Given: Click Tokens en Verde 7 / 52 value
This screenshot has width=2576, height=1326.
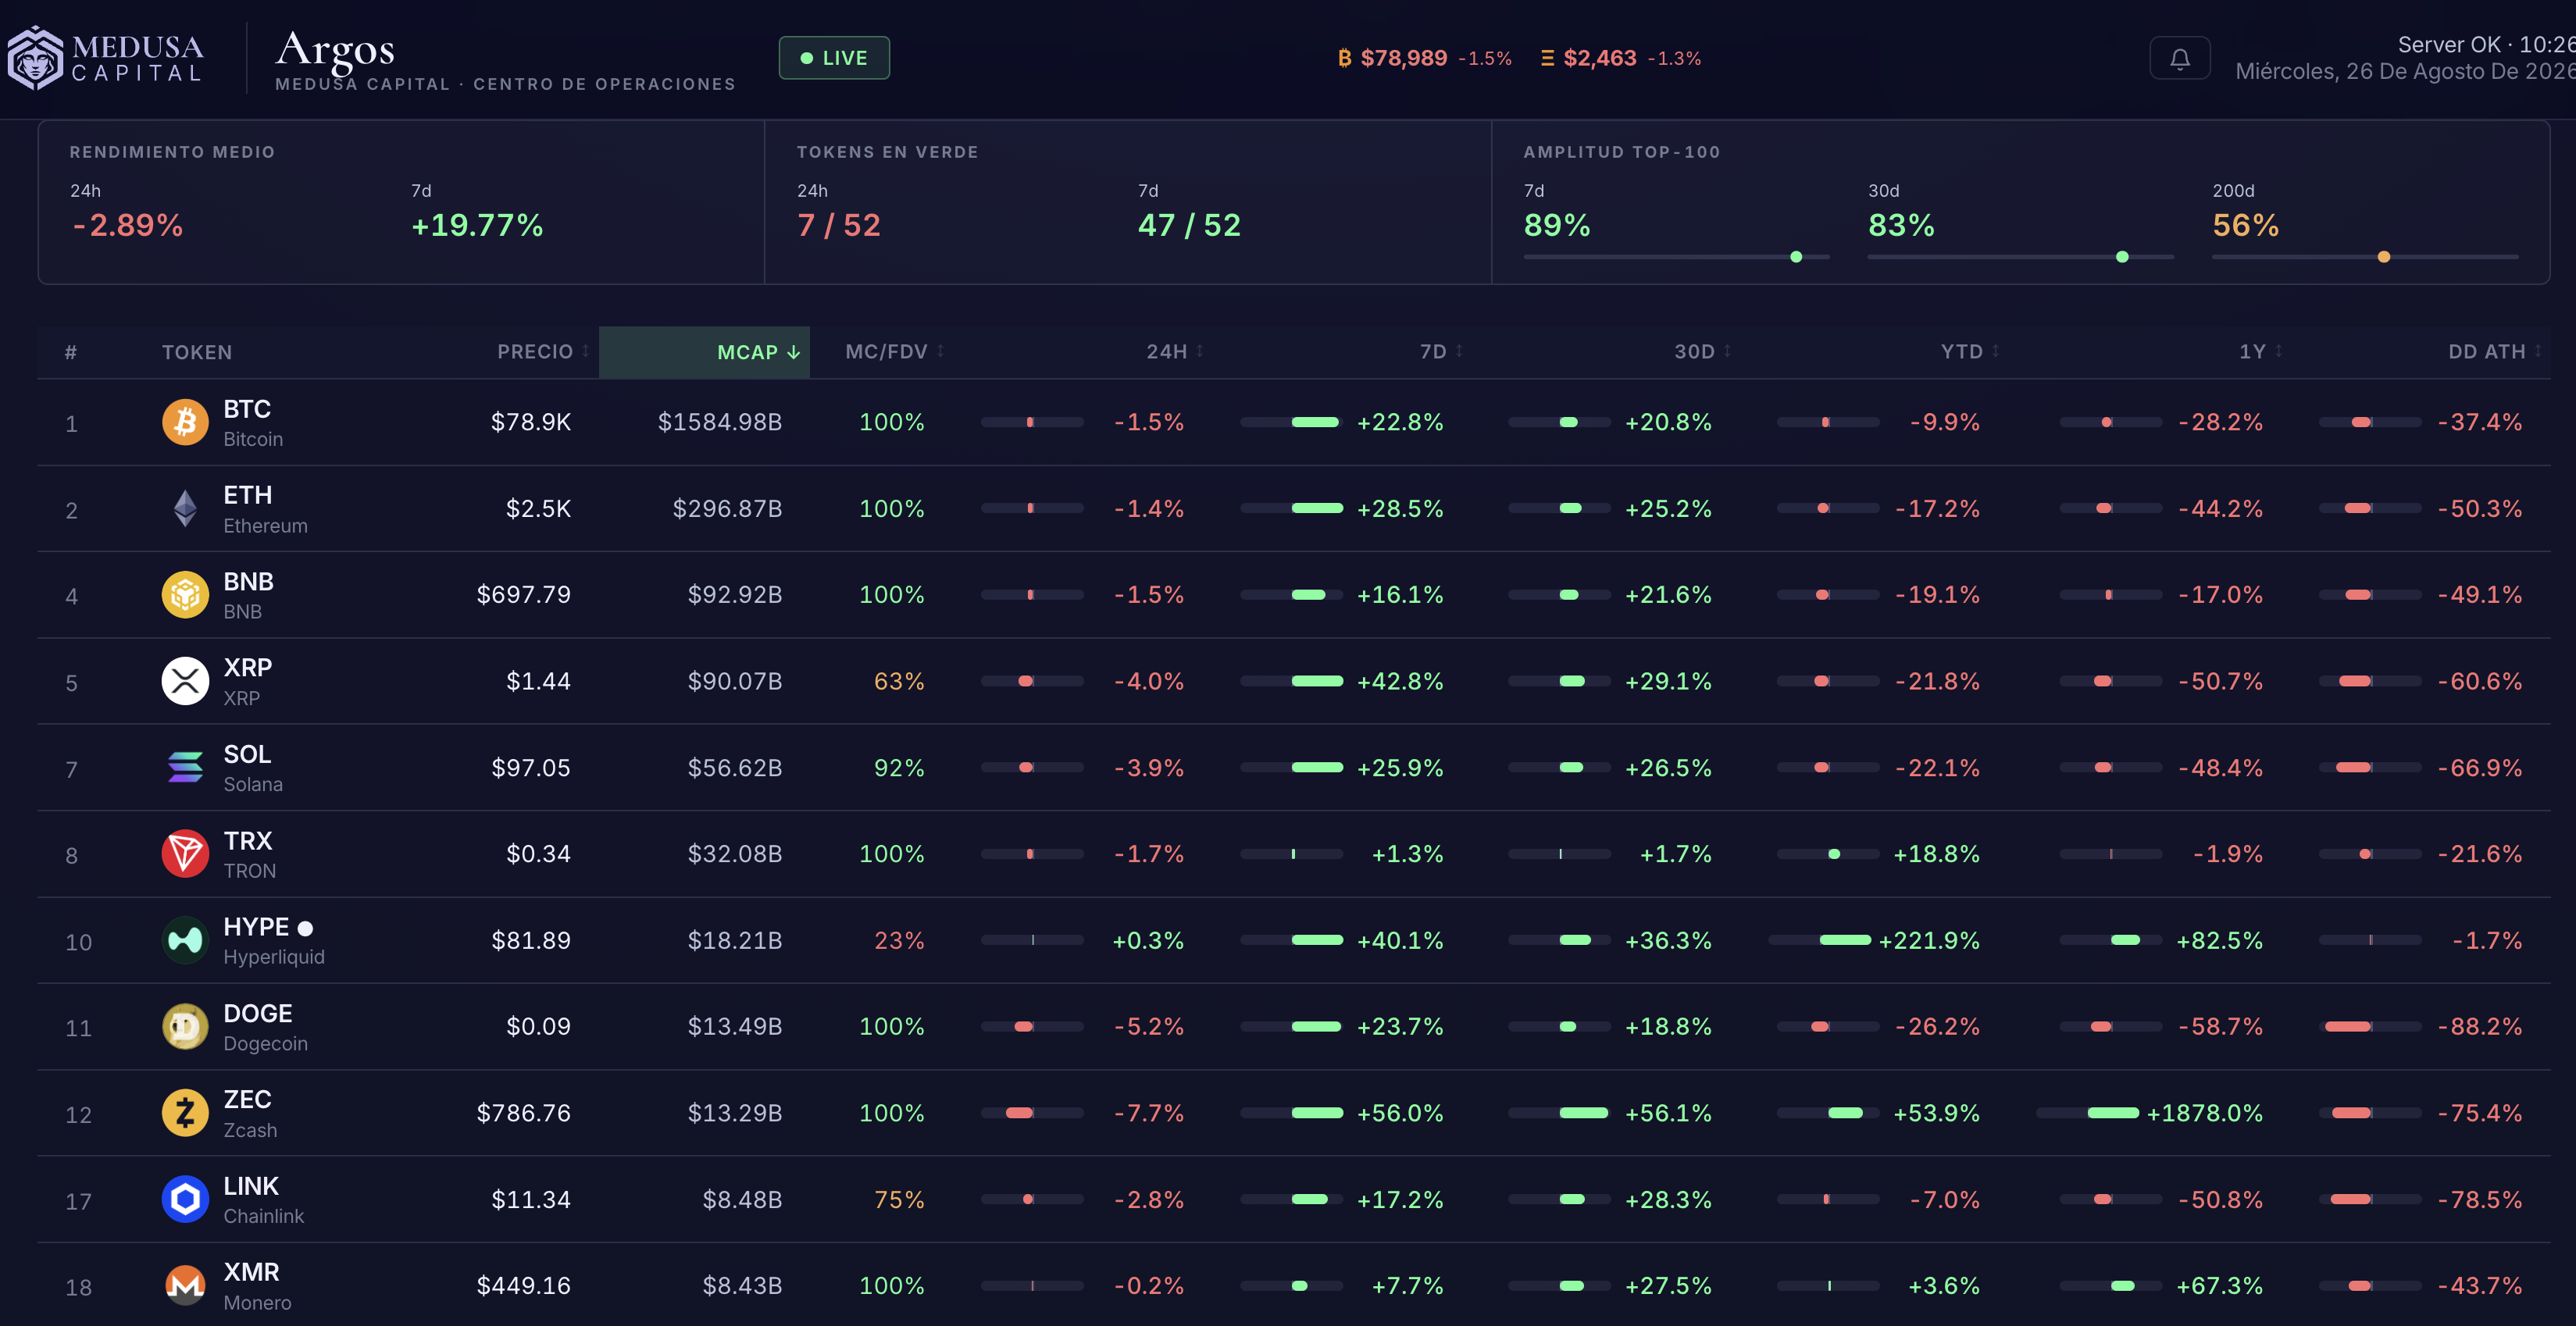Looking at the screenshot, I should point(839,225).
